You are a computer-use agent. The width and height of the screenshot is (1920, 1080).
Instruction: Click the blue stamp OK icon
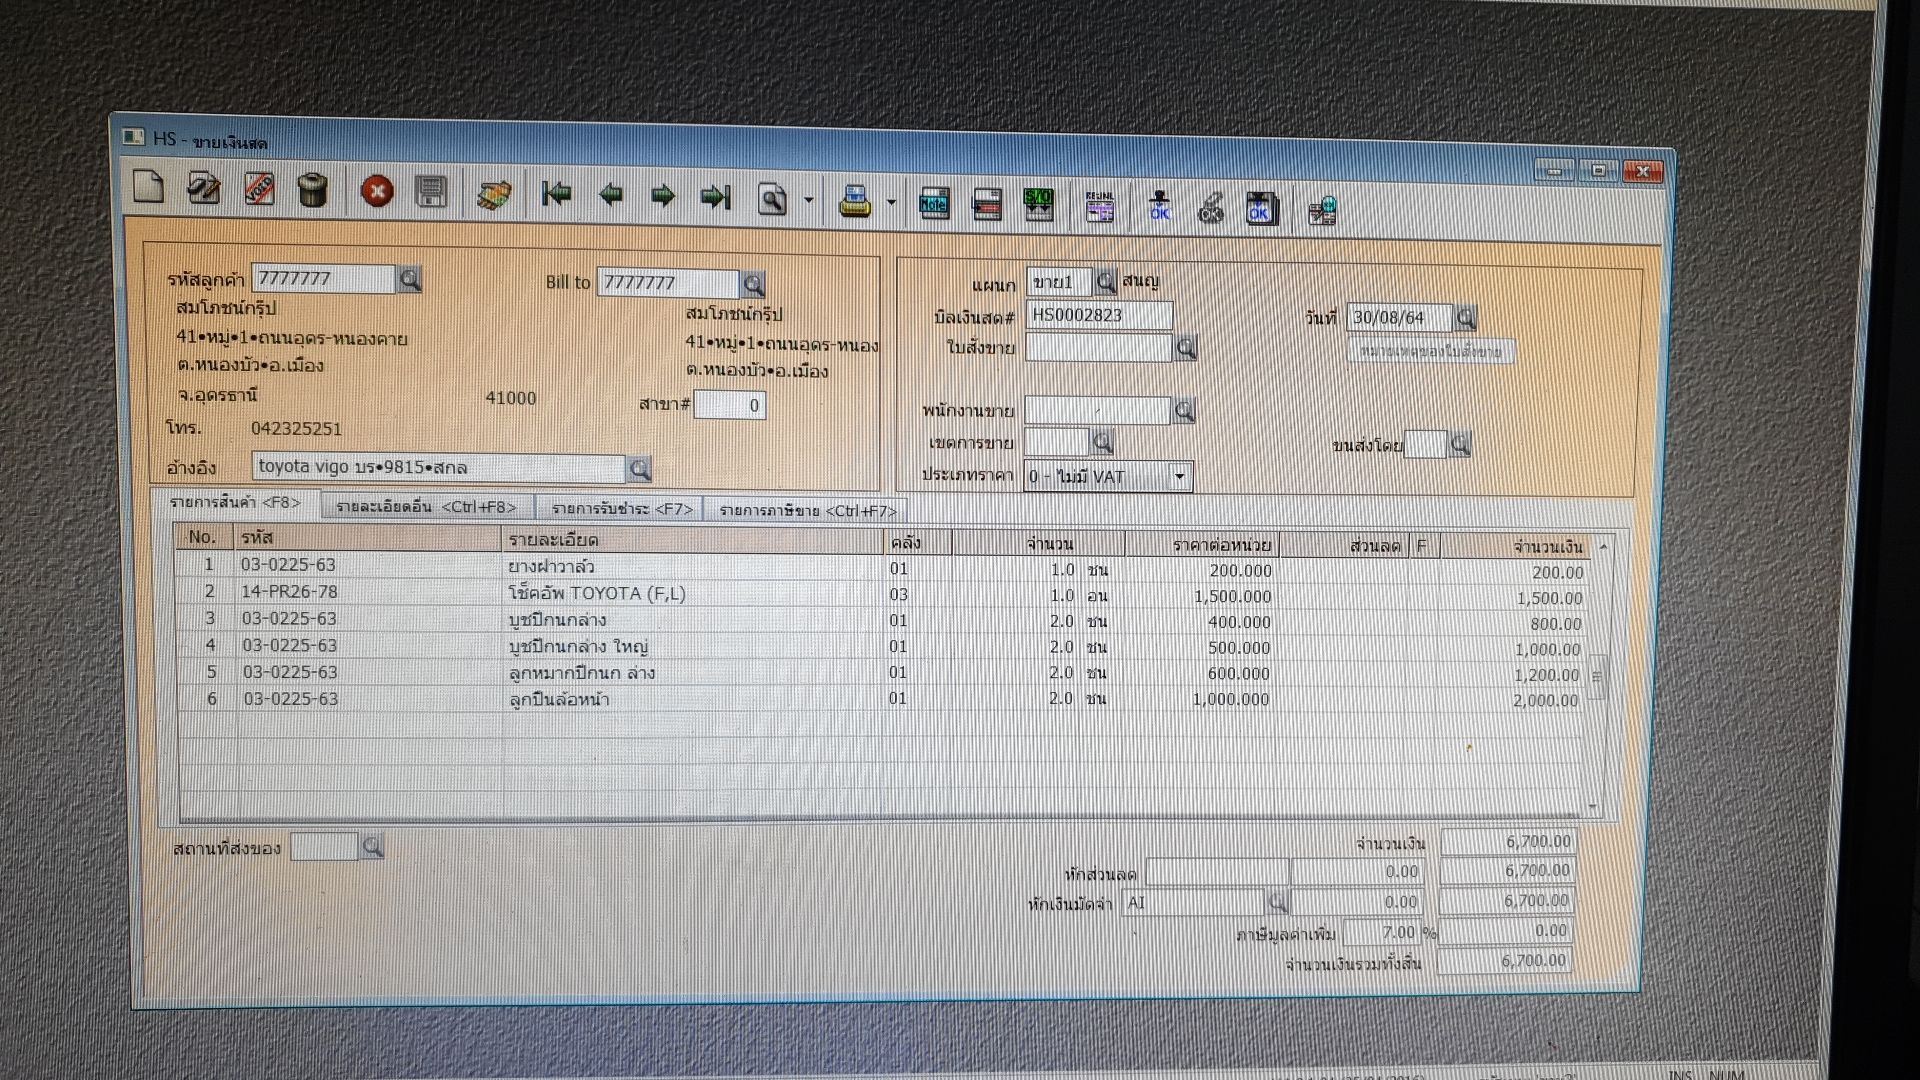point(1159,207)
